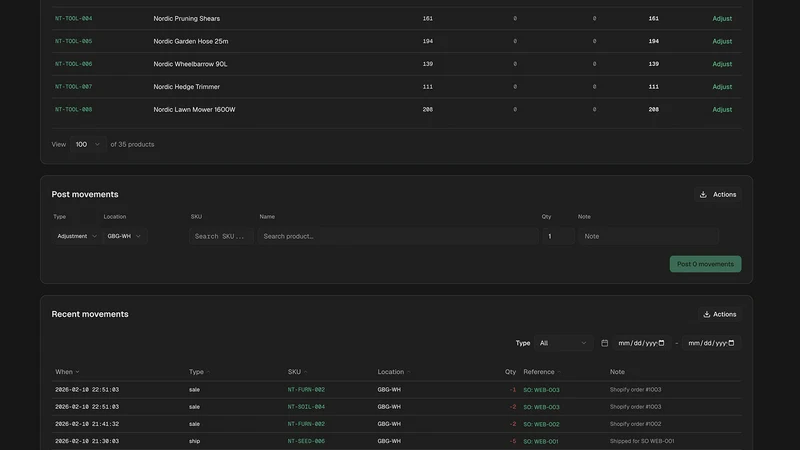Open SKU link NT-TOOL-008

[73, 110]
